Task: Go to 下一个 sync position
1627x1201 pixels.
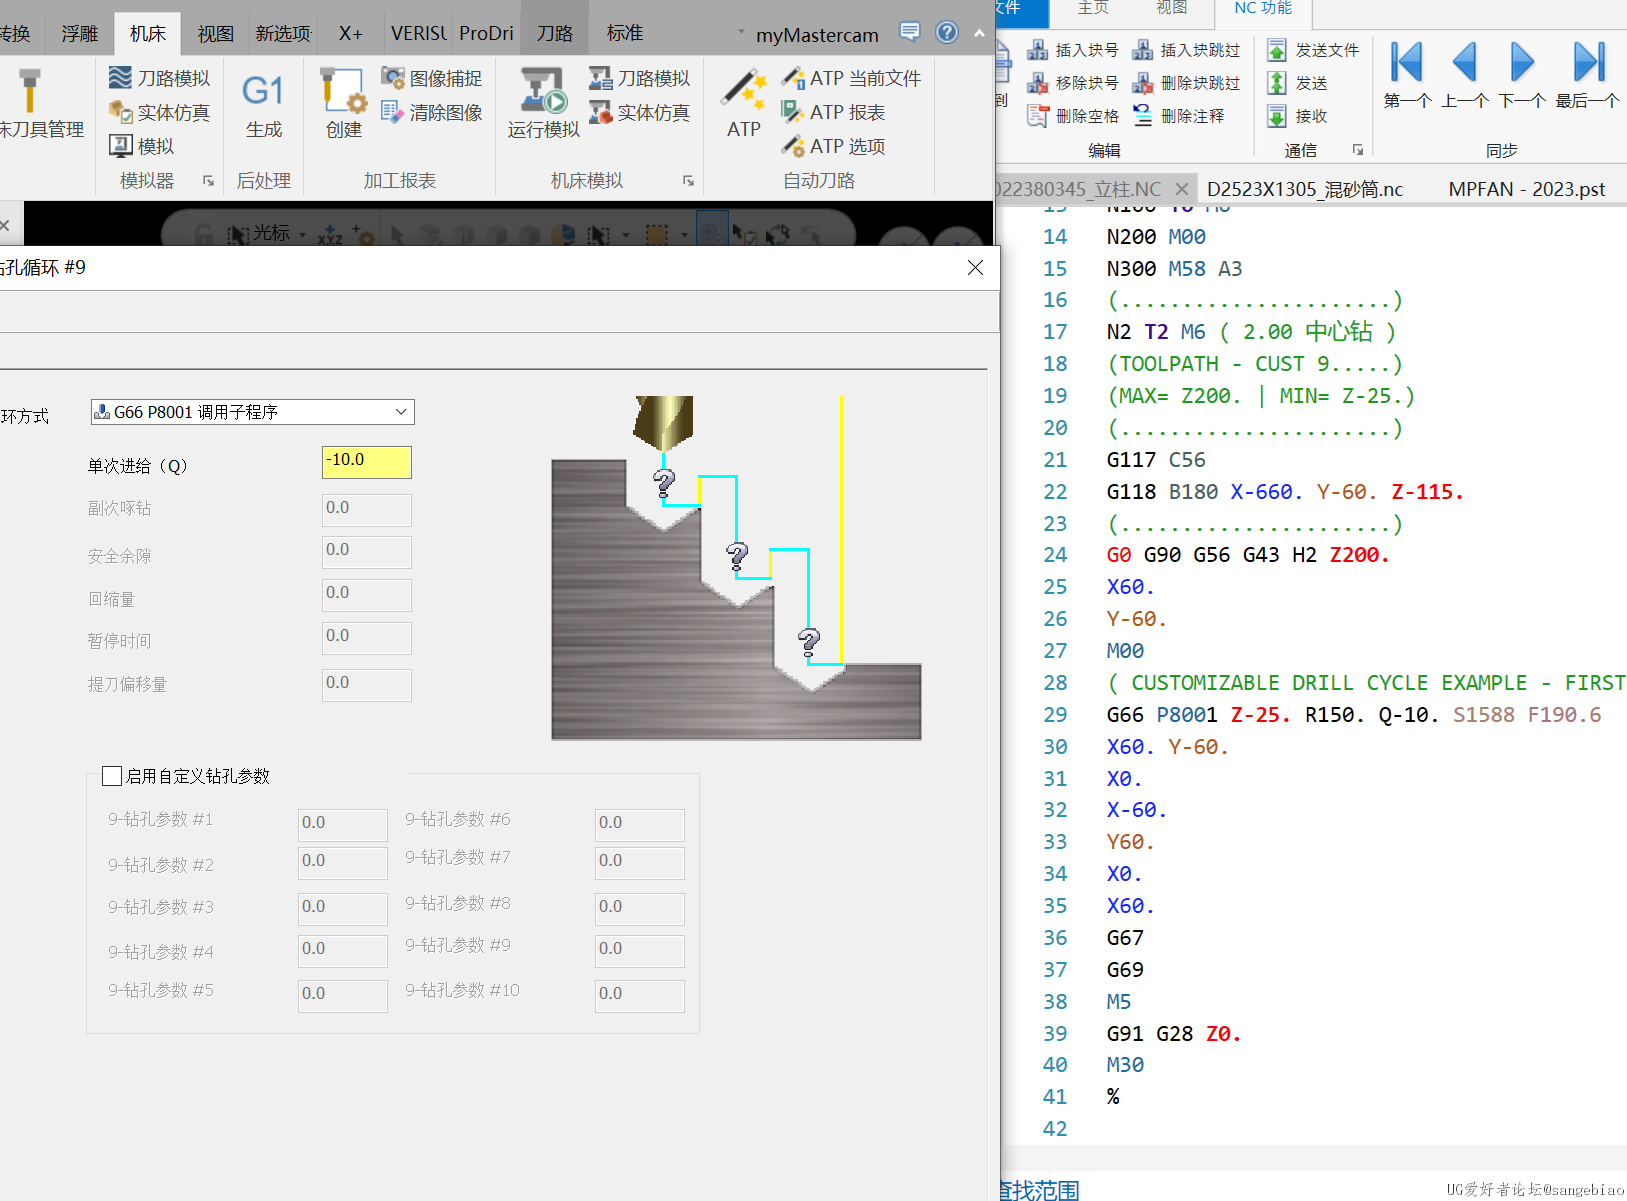Action: click(1522, 75)
